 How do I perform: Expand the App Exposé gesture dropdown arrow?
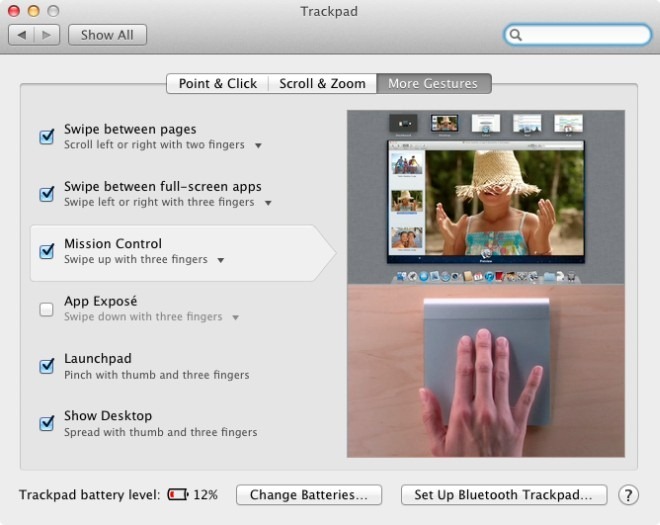click(236, 317)
